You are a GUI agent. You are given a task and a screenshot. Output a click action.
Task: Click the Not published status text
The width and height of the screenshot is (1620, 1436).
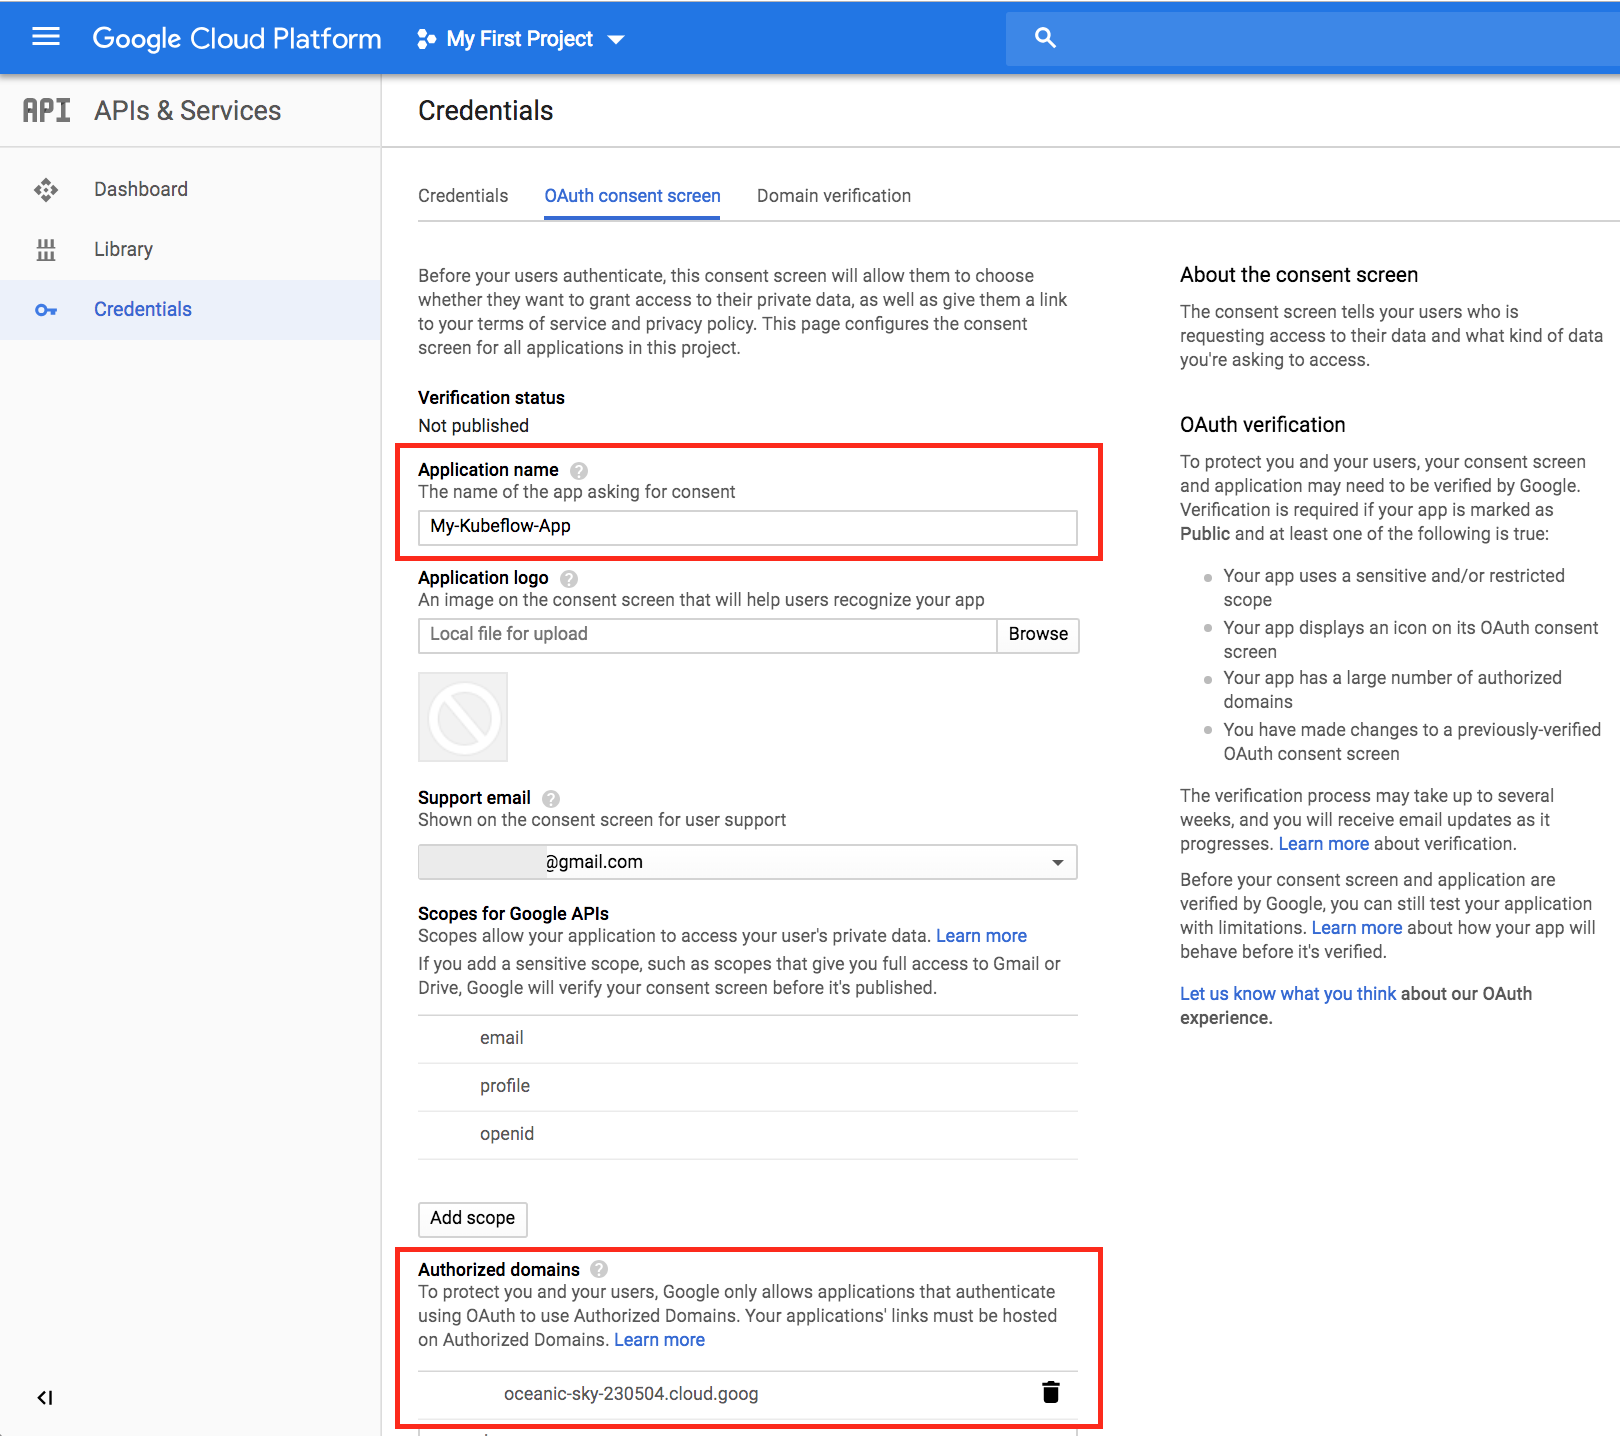point(473,426)
